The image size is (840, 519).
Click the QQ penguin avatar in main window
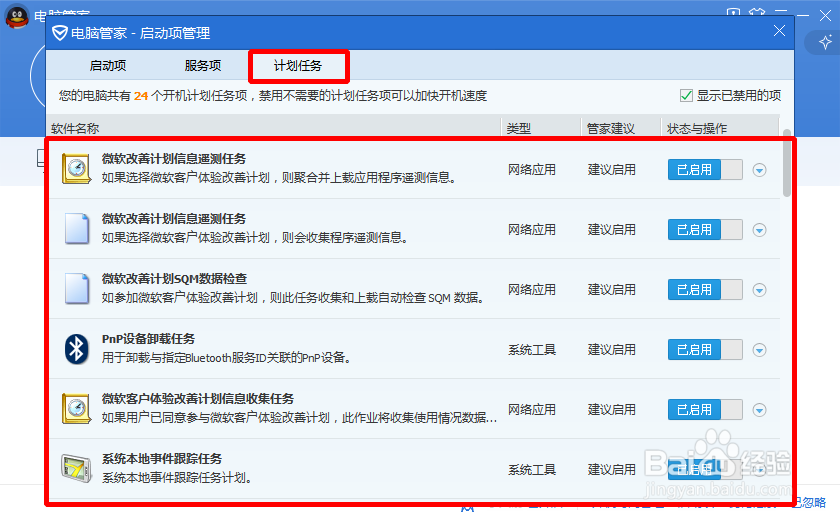17,17
